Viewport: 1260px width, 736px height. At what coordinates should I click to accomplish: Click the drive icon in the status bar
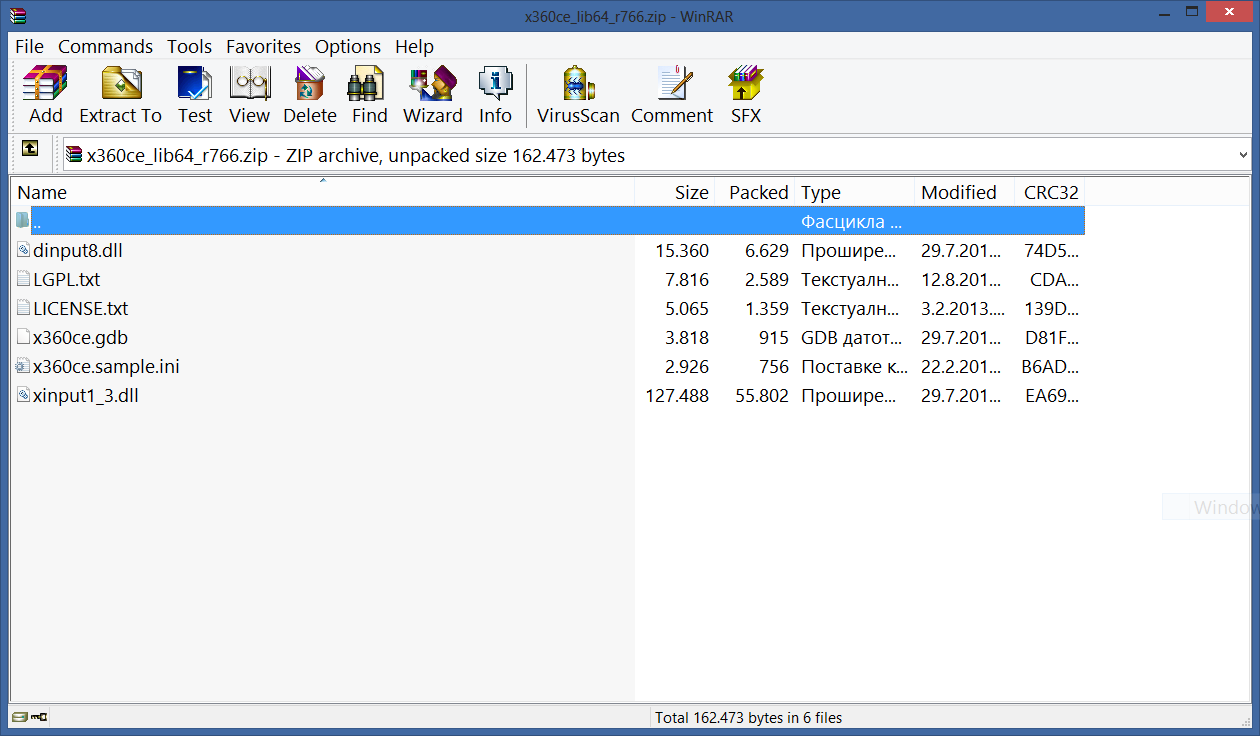pyautogui.click(x=19, y=717)
